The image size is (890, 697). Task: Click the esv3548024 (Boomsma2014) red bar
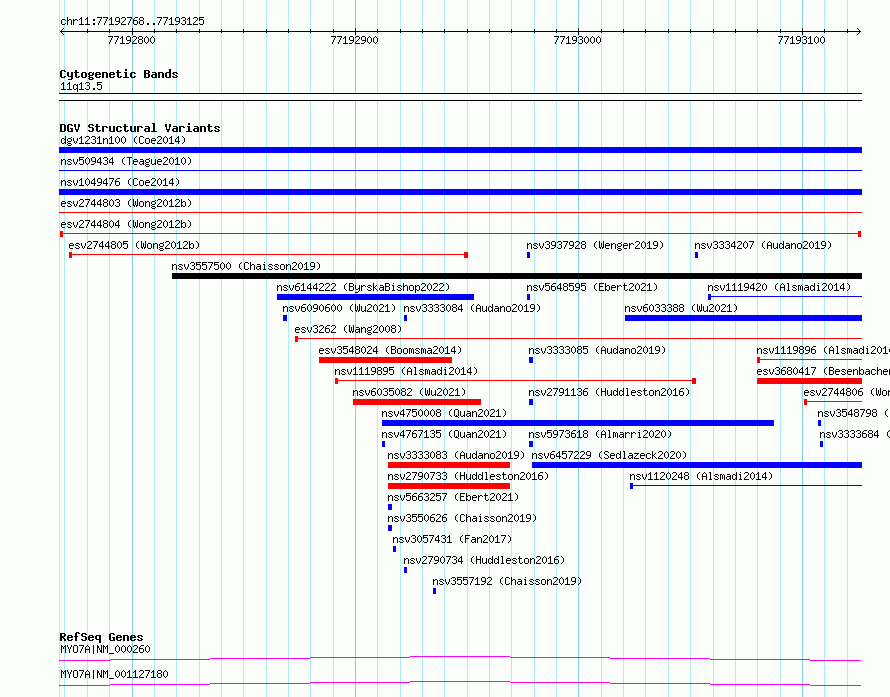click(x=385, y=360)
